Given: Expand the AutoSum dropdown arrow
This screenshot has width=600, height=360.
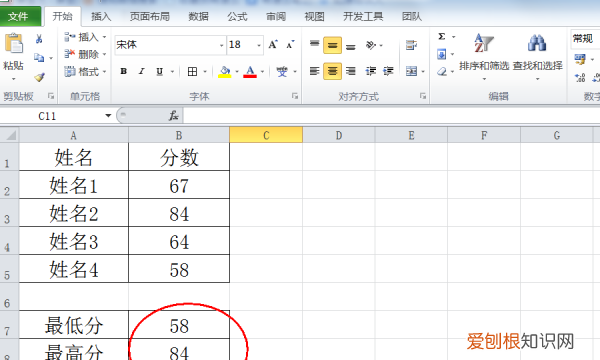Looking at the screenshot, I should click(453, 37).
